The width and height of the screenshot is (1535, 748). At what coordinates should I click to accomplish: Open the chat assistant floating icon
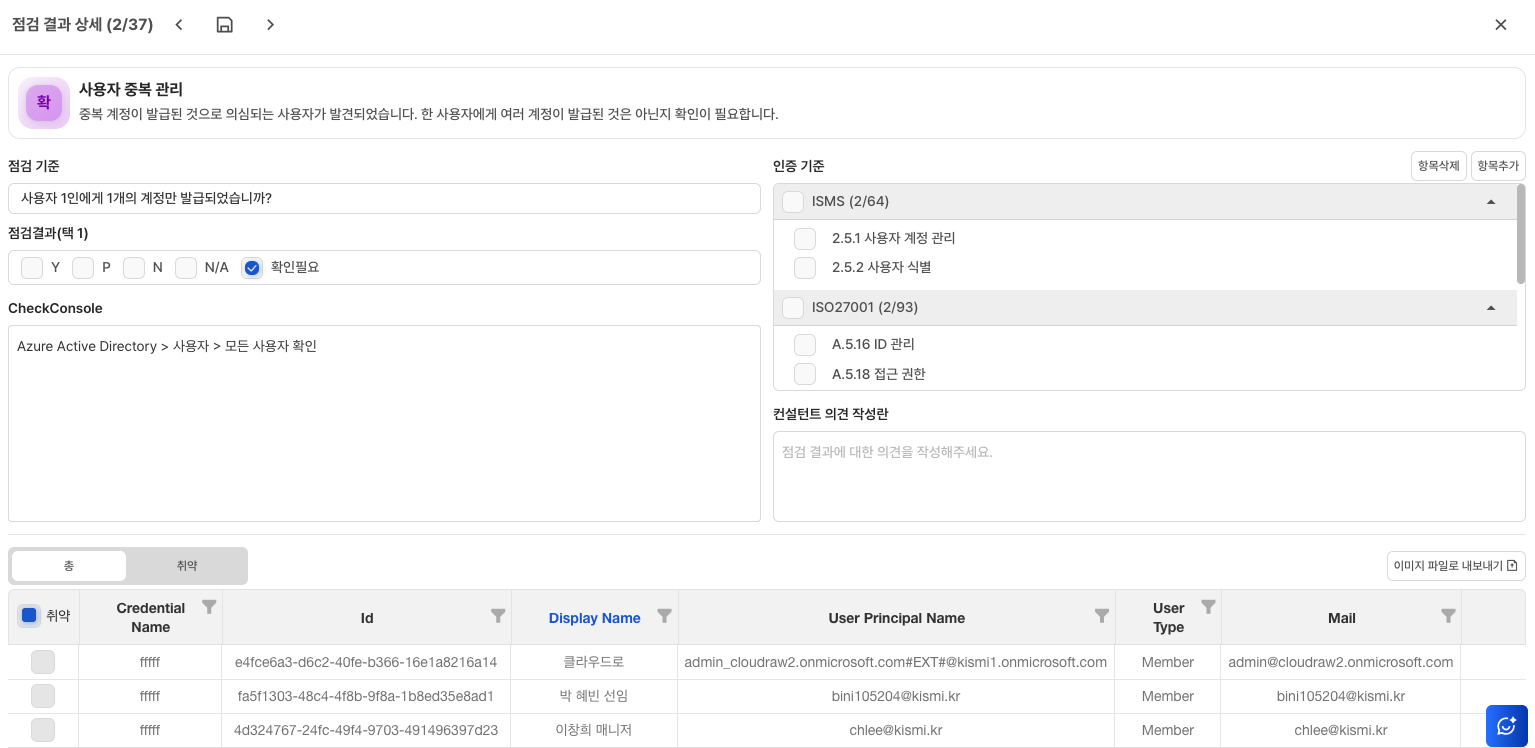pos(1506,726)
